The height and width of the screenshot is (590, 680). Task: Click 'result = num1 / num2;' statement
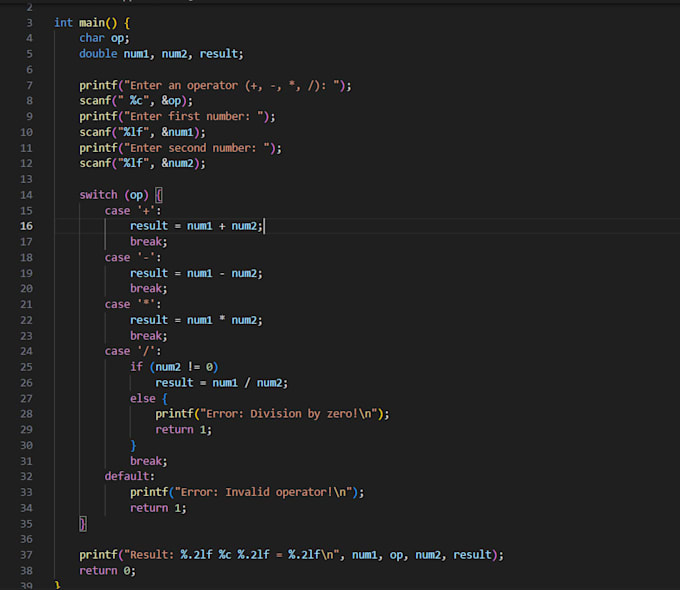click(222, 383)
